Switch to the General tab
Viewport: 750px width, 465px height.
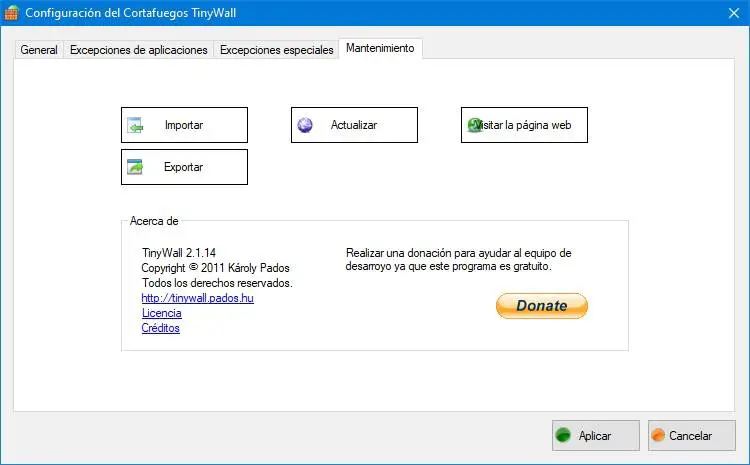coord(39,50)
